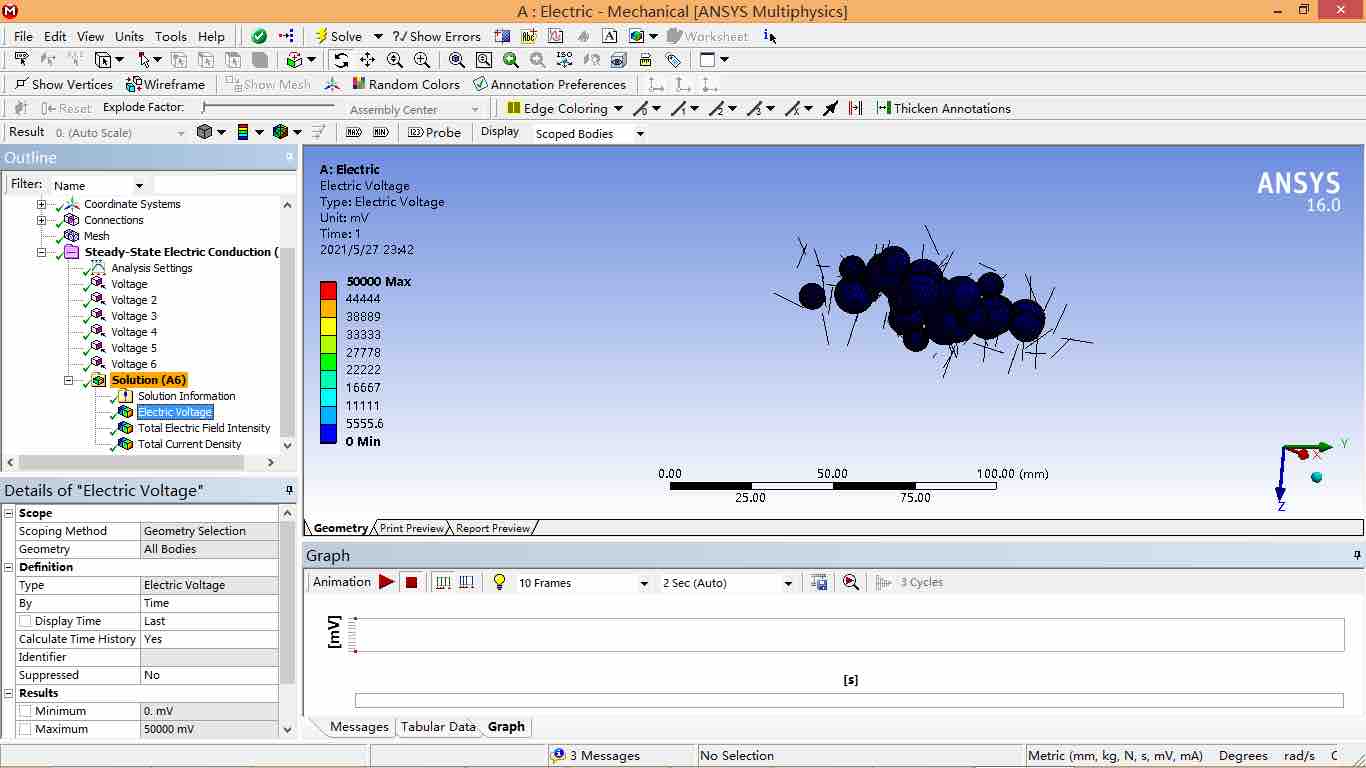The height and width of the screenshot is (768, 1366).
Task: Click Export Video File icon
Action: 819,582
